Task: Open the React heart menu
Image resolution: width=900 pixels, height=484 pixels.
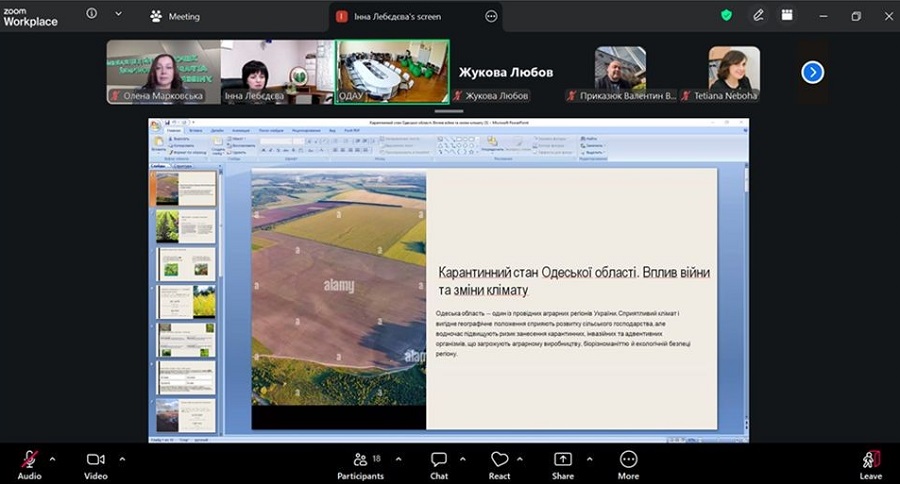Action: [x=499, y=464]
